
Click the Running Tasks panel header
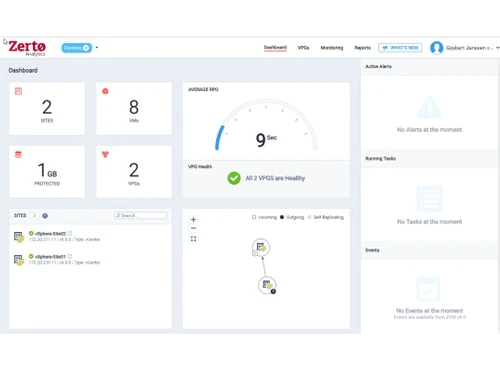coord(430,158)
